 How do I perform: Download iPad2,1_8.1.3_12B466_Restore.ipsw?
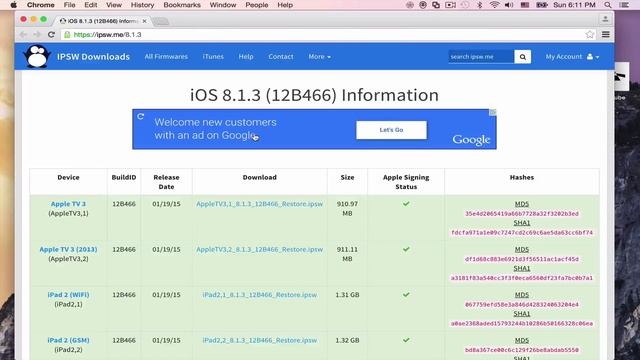tap(260, 295)
